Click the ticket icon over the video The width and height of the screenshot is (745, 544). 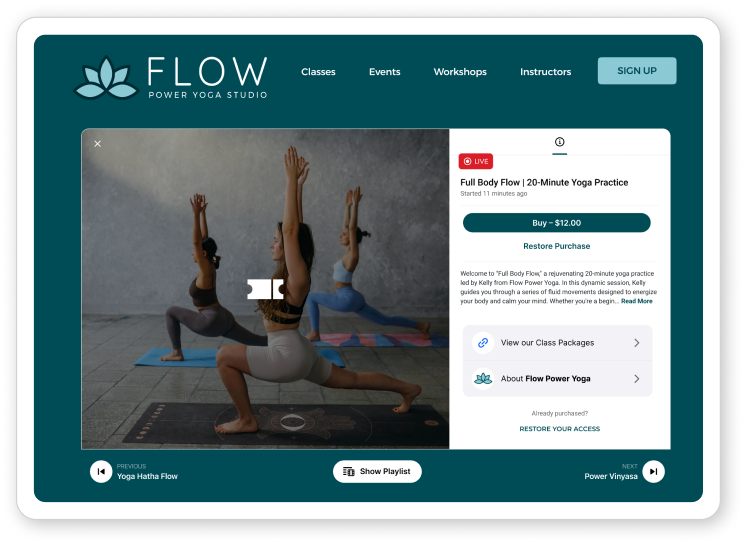tap(266, 289)
